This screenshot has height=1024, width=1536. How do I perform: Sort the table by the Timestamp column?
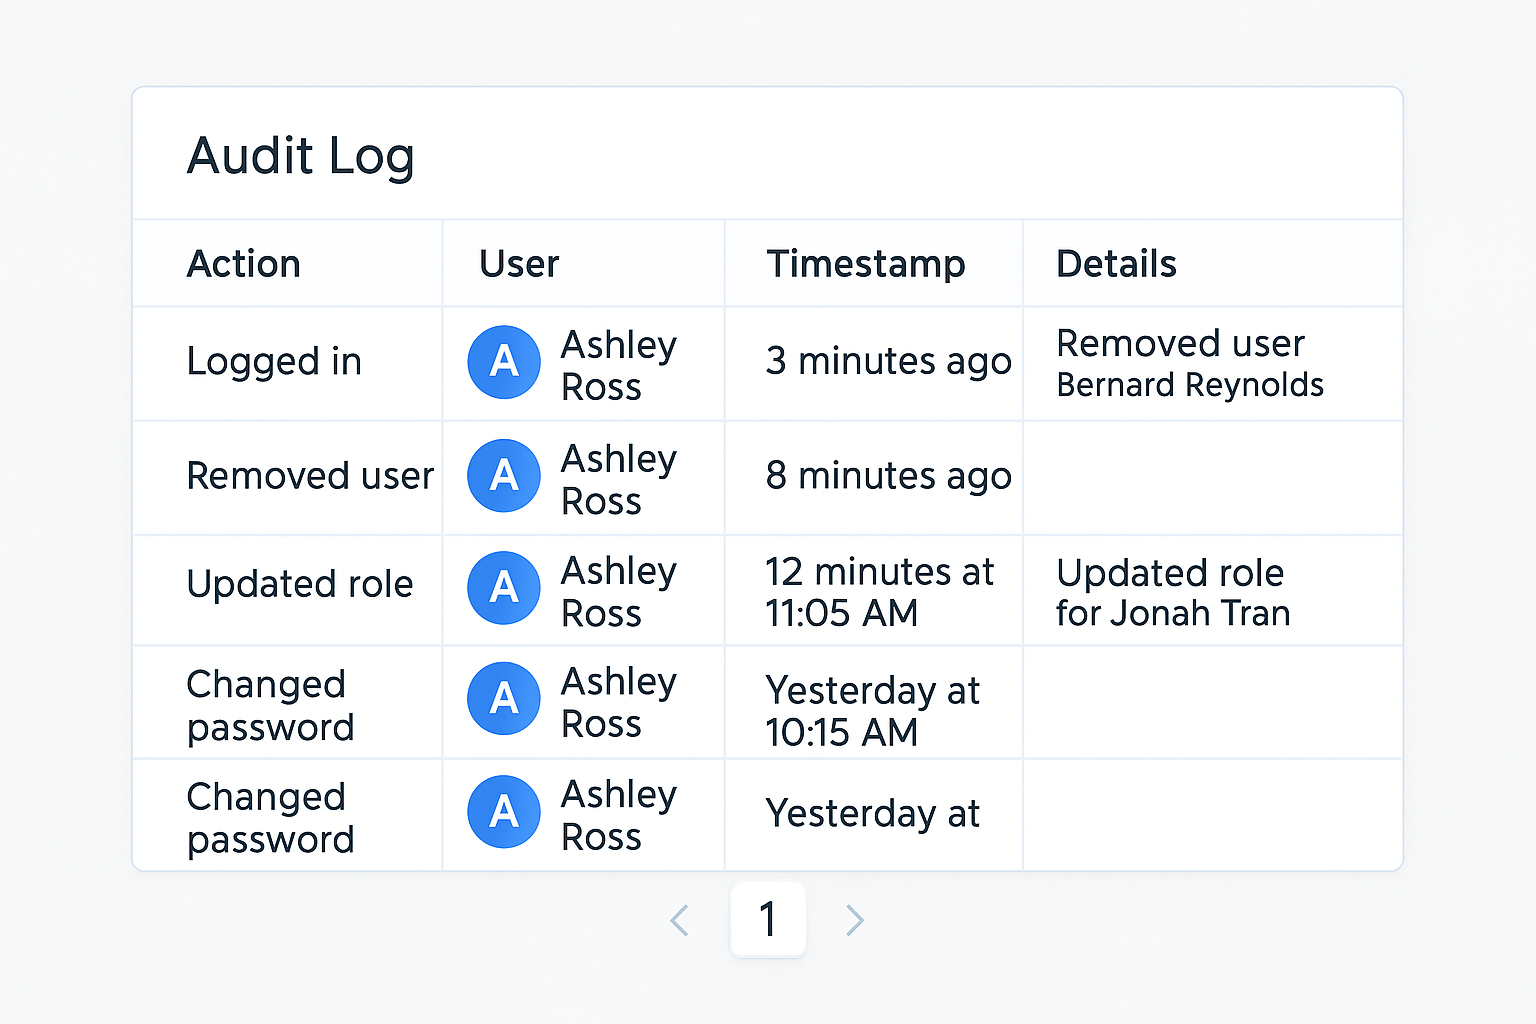[x=866, y=263]
